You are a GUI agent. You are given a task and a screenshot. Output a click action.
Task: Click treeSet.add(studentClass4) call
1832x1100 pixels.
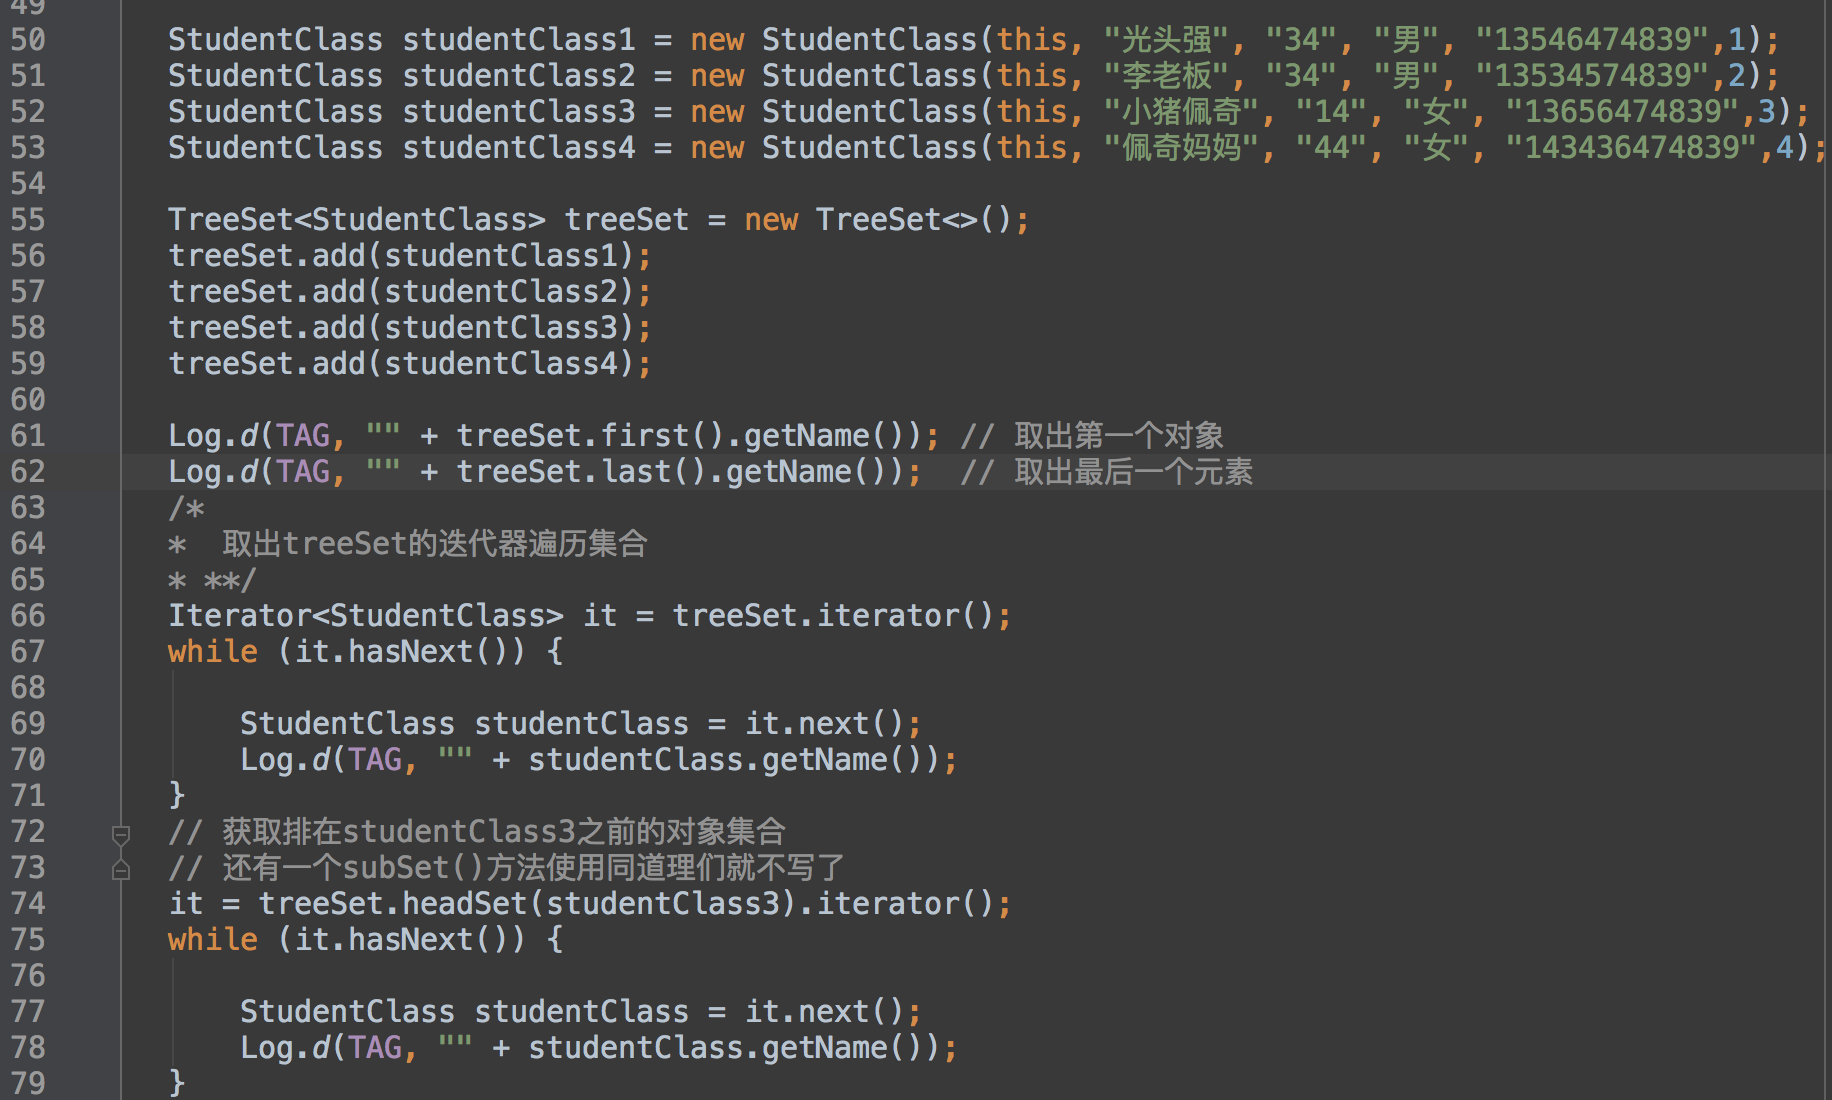402,364
